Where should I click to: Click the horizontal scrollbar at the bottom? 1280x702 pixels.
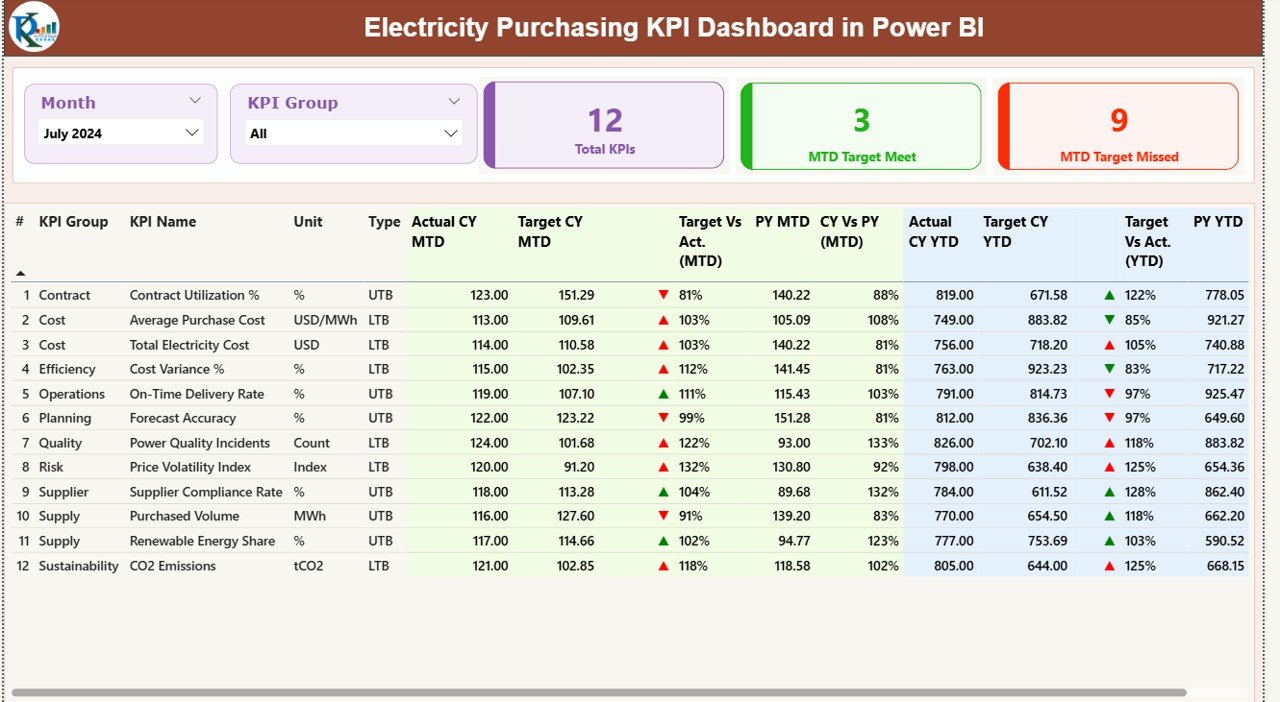(x=600, y=690)
